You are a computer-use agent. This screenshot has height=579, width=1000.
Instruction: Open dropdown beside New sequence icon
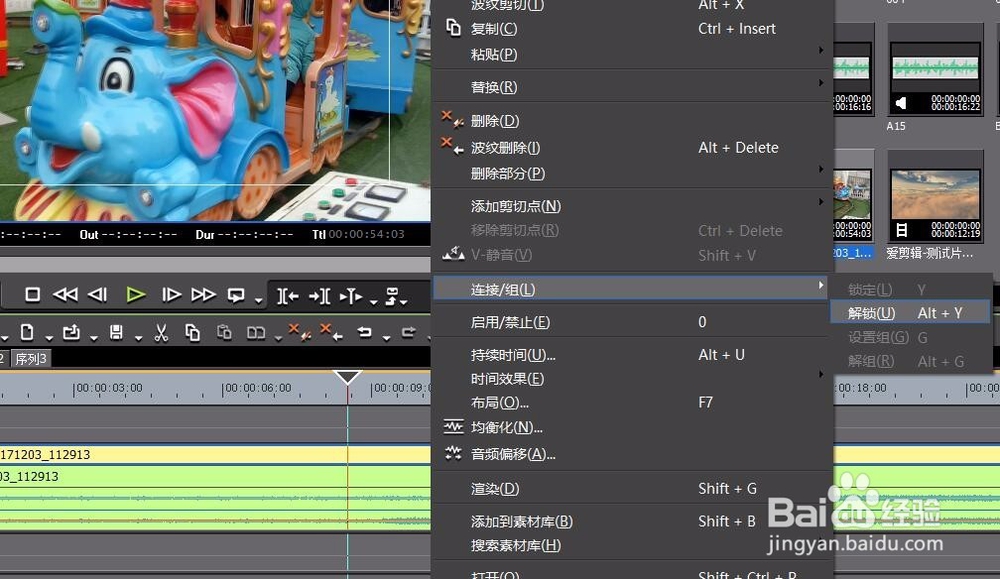(x=48, y=338)
